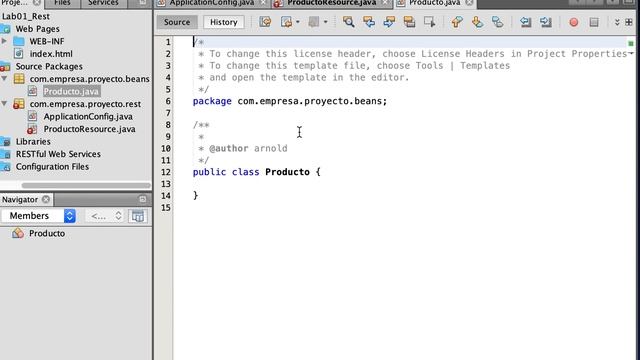The width and height of the screenshot is (640, 360).
Task: Click the greyed Forward toolbar icon
Action: [313, 22]
